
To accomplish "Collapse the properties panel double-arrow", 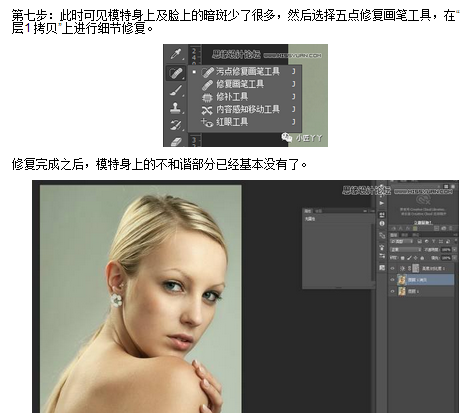I will (x=365, y=211).
